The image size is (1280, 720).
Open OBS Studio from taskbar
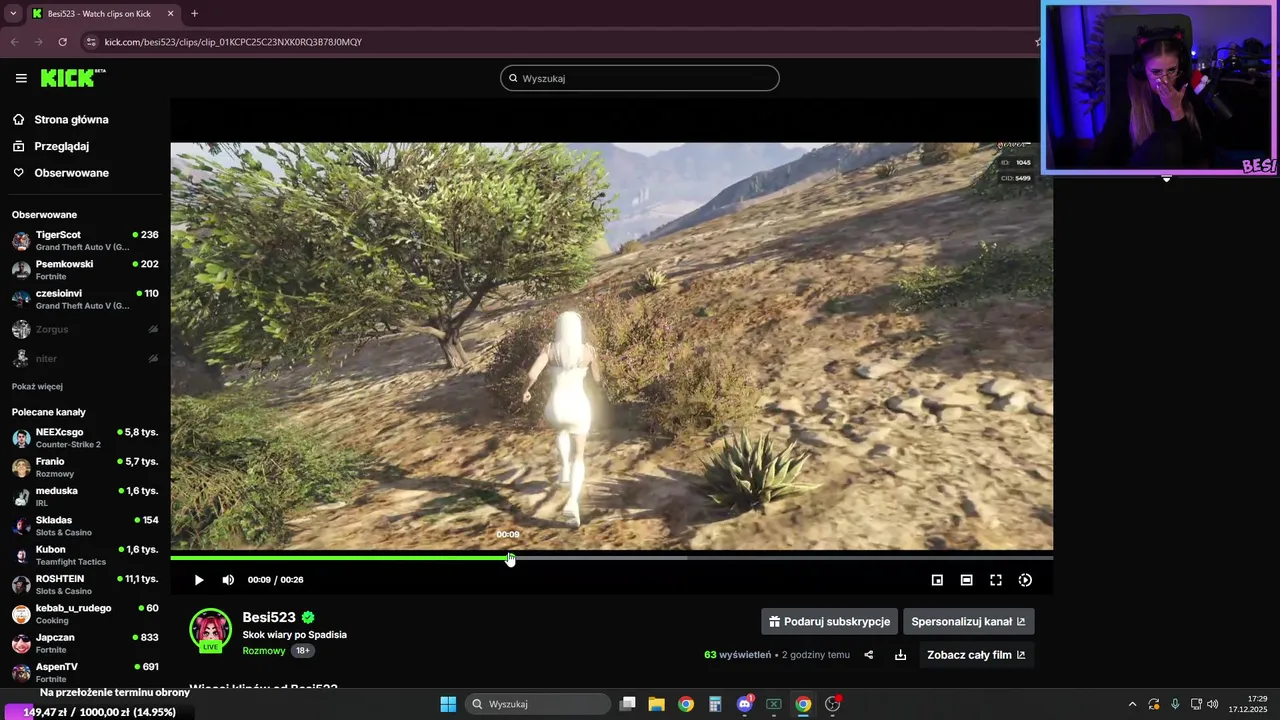[832, 704]
